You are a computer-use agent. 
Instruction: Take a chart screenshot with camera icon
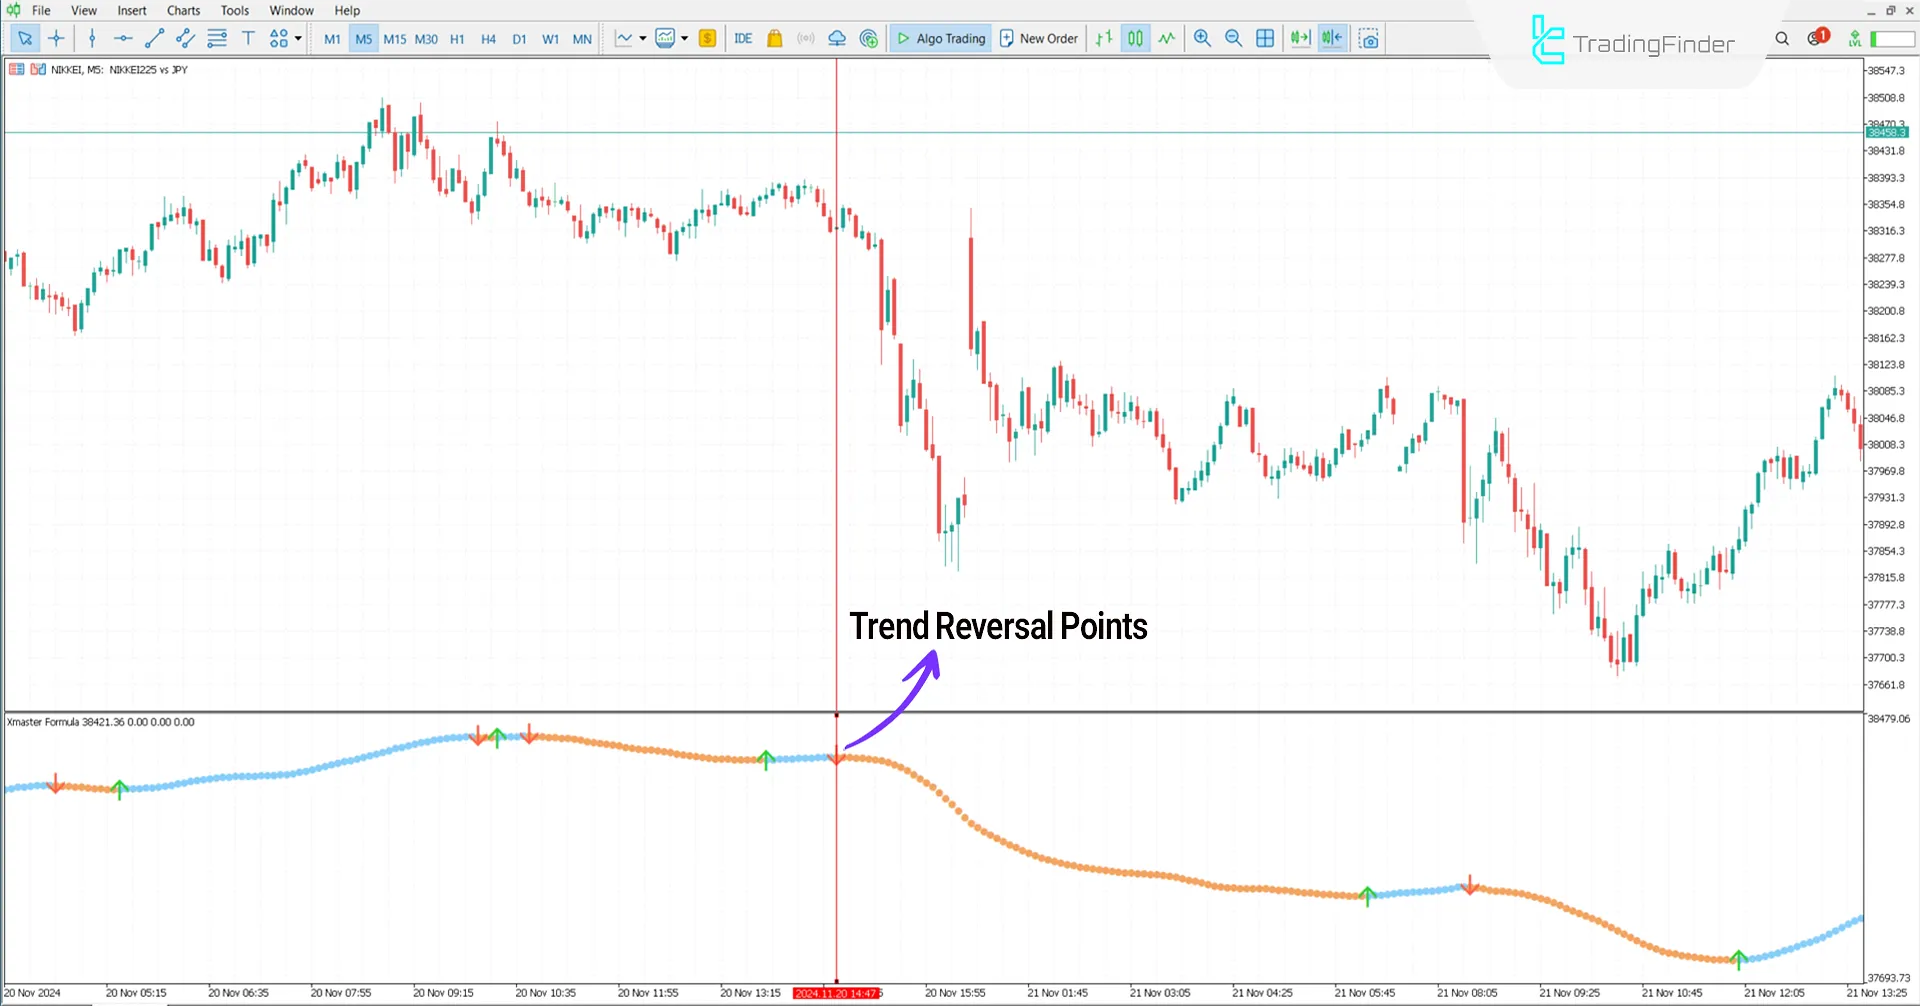point(1369,38)
